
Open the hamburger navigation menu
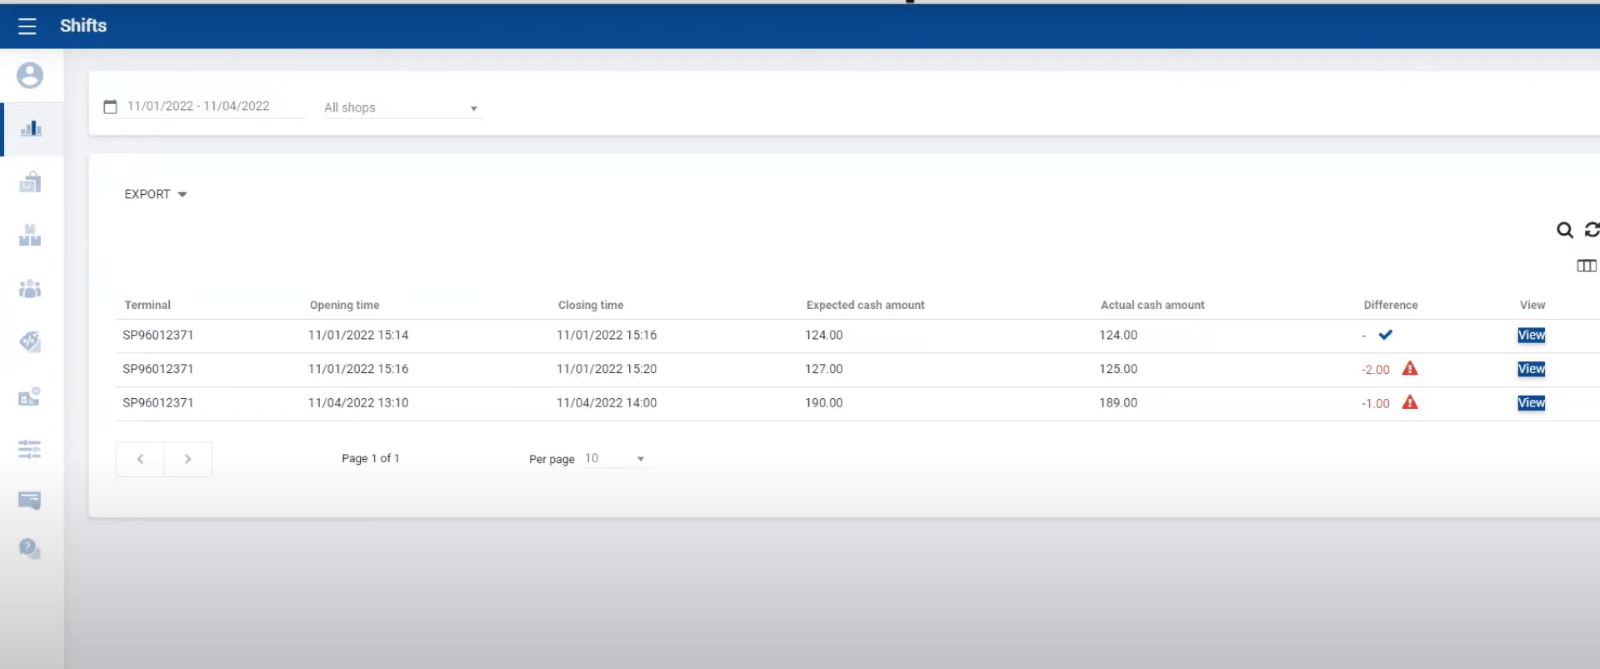27,26
